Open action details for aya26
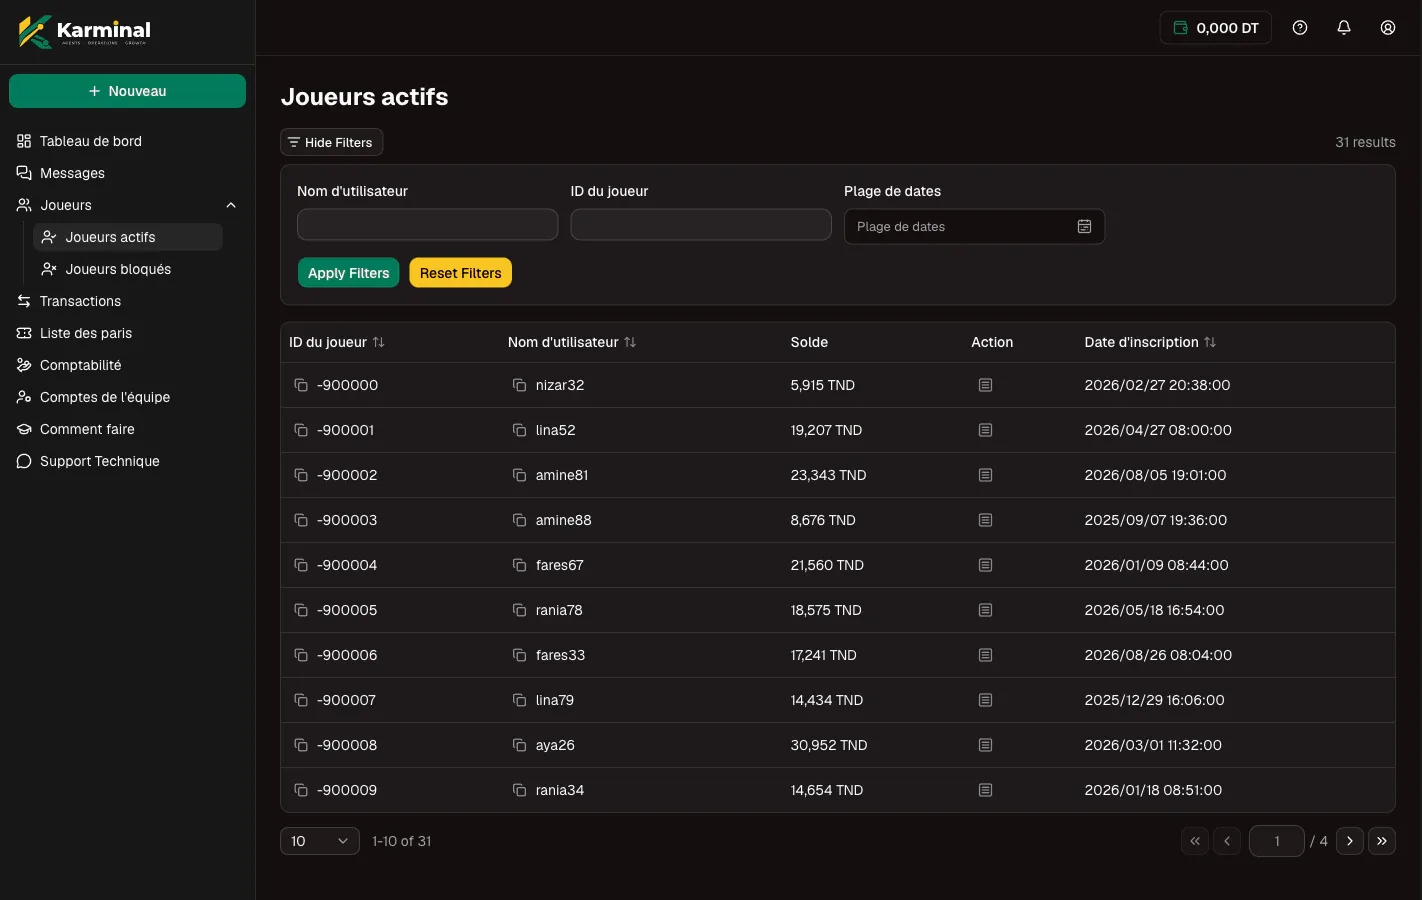 [985, 745]
